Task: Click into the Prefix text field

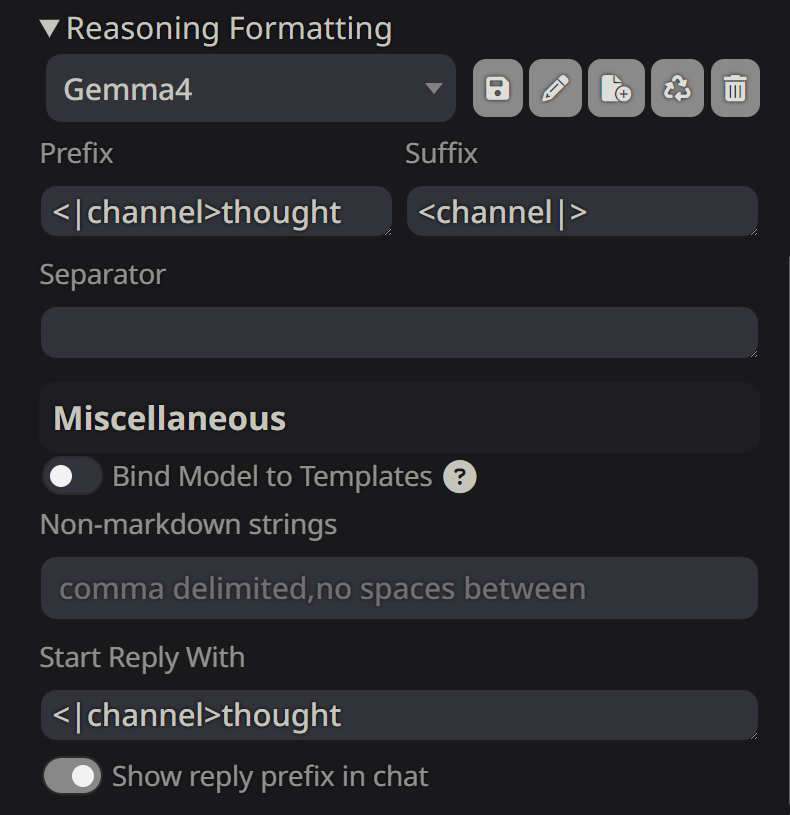Action: tap(215, 212)
